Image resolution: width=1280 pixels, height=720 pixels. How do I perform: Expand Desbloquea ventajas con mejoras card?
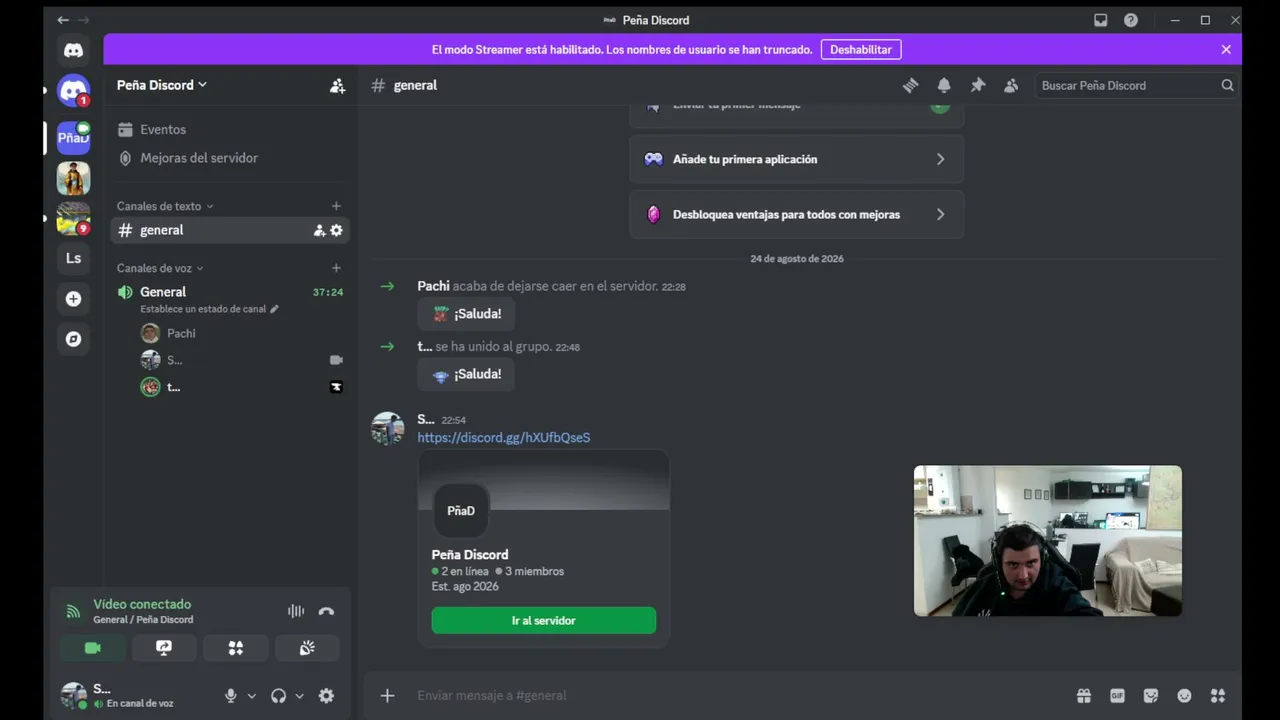(x=796, y=214)
